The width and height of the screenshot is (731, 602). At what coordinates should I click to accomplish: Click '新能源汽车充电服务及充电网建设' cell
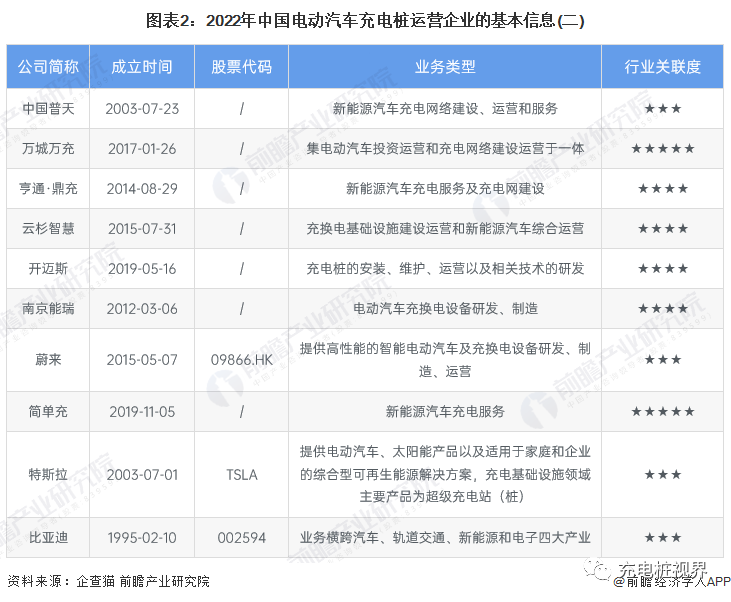coord(445,189)
